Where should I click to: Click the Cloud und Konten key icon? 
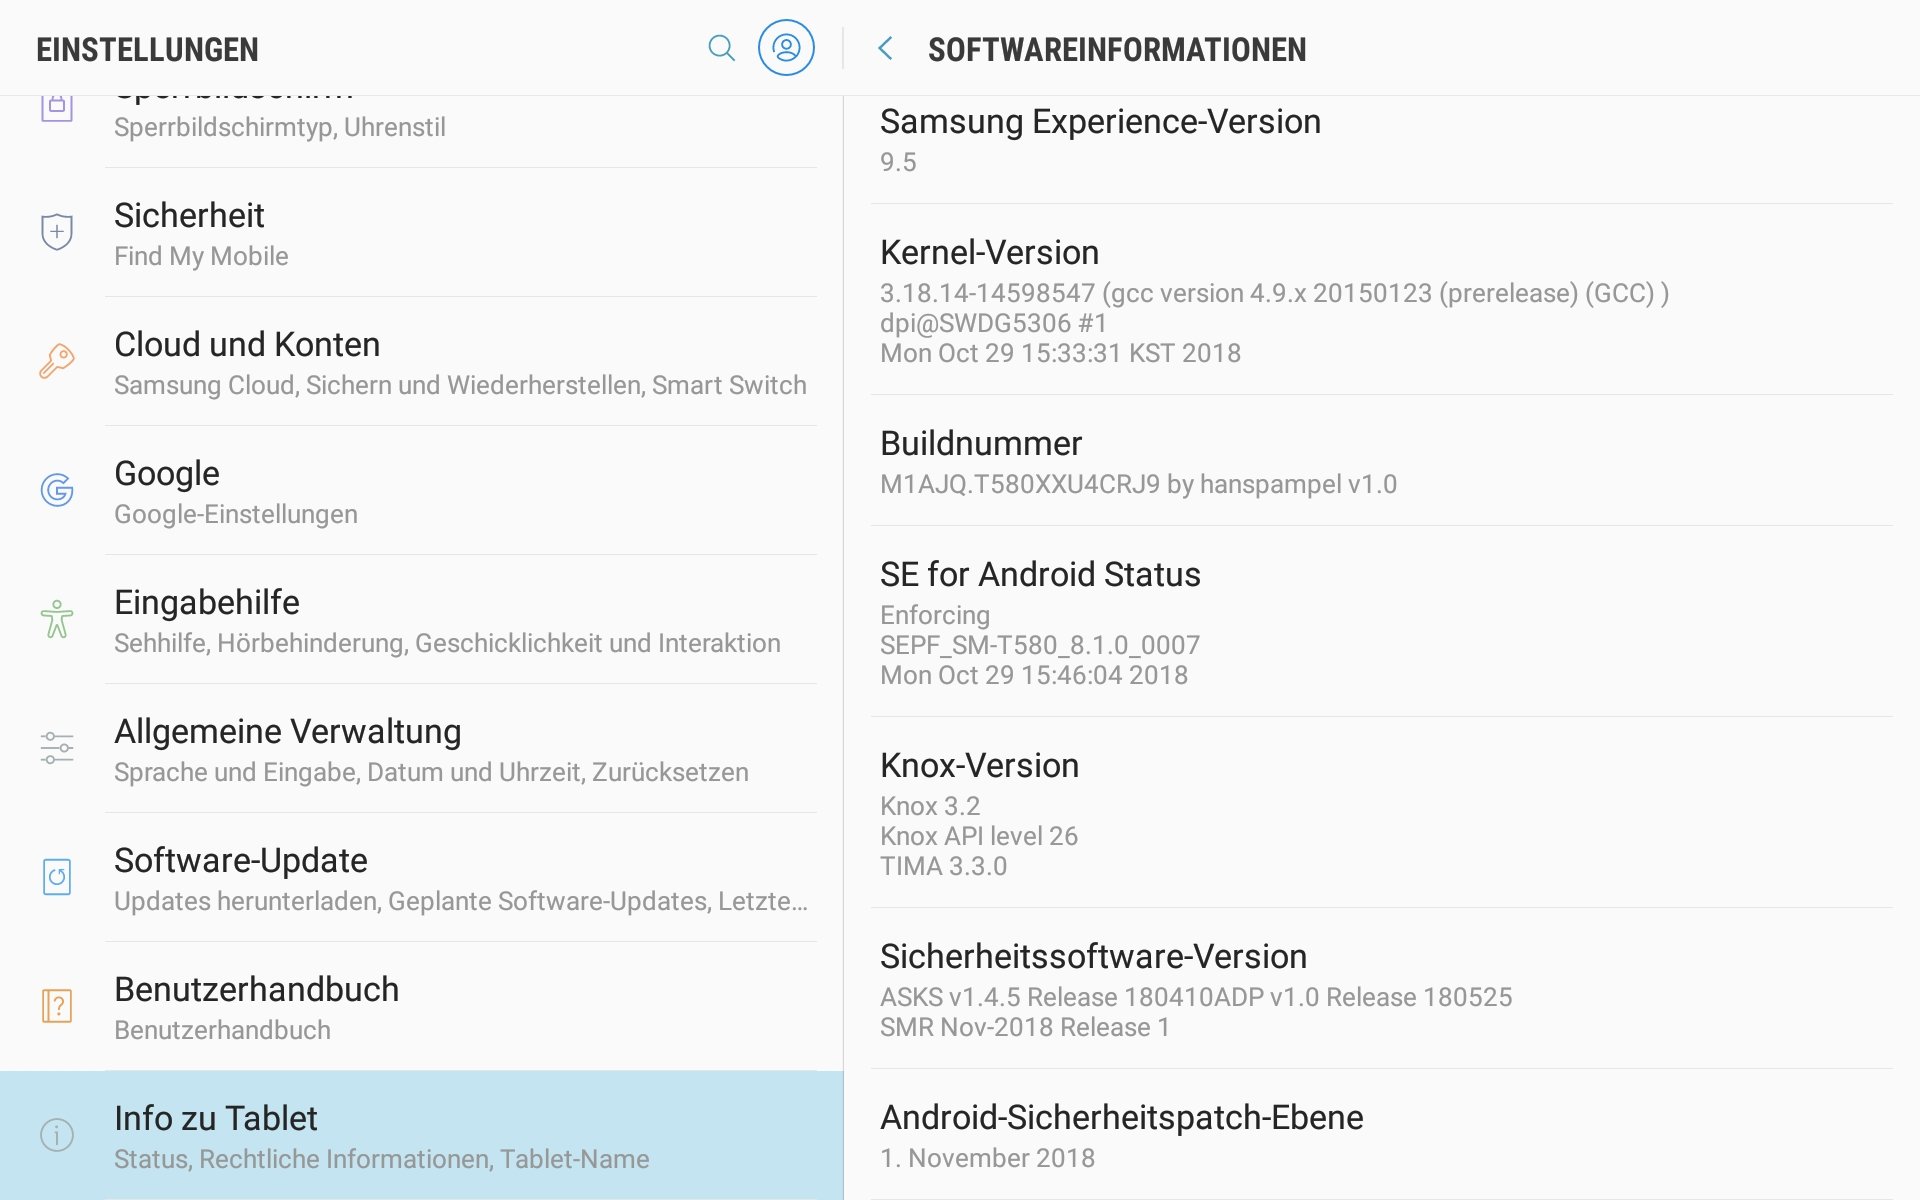tap(57, 361)
